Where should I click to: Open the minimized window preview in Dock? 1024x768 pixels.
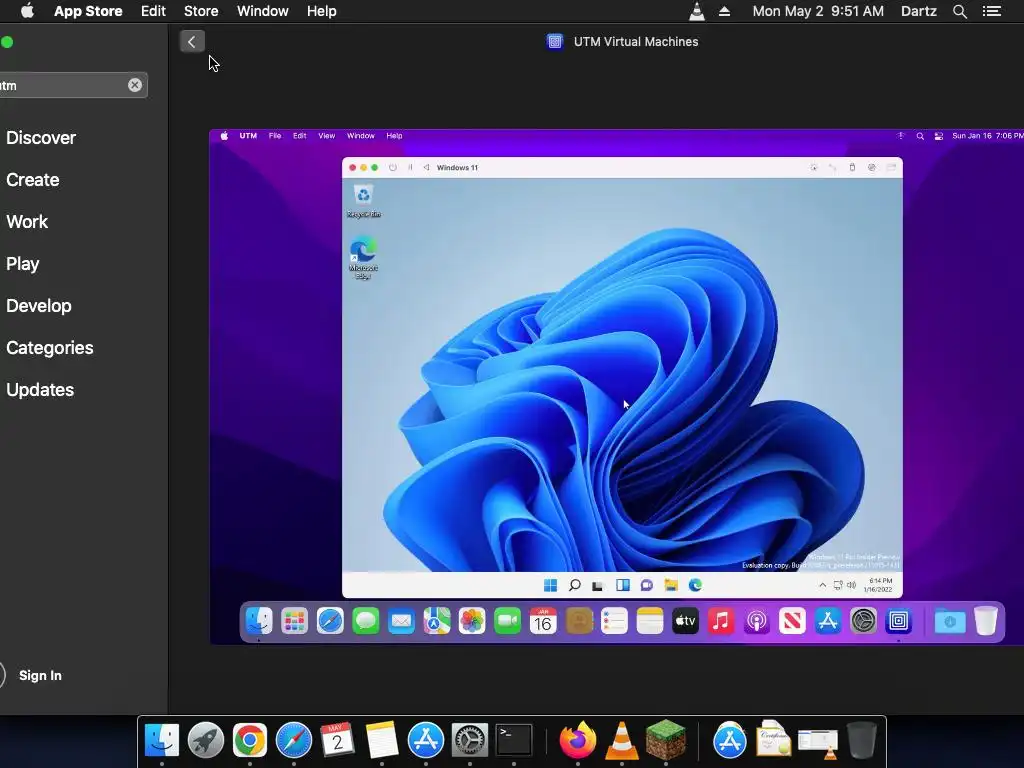[x=818, y=743]
